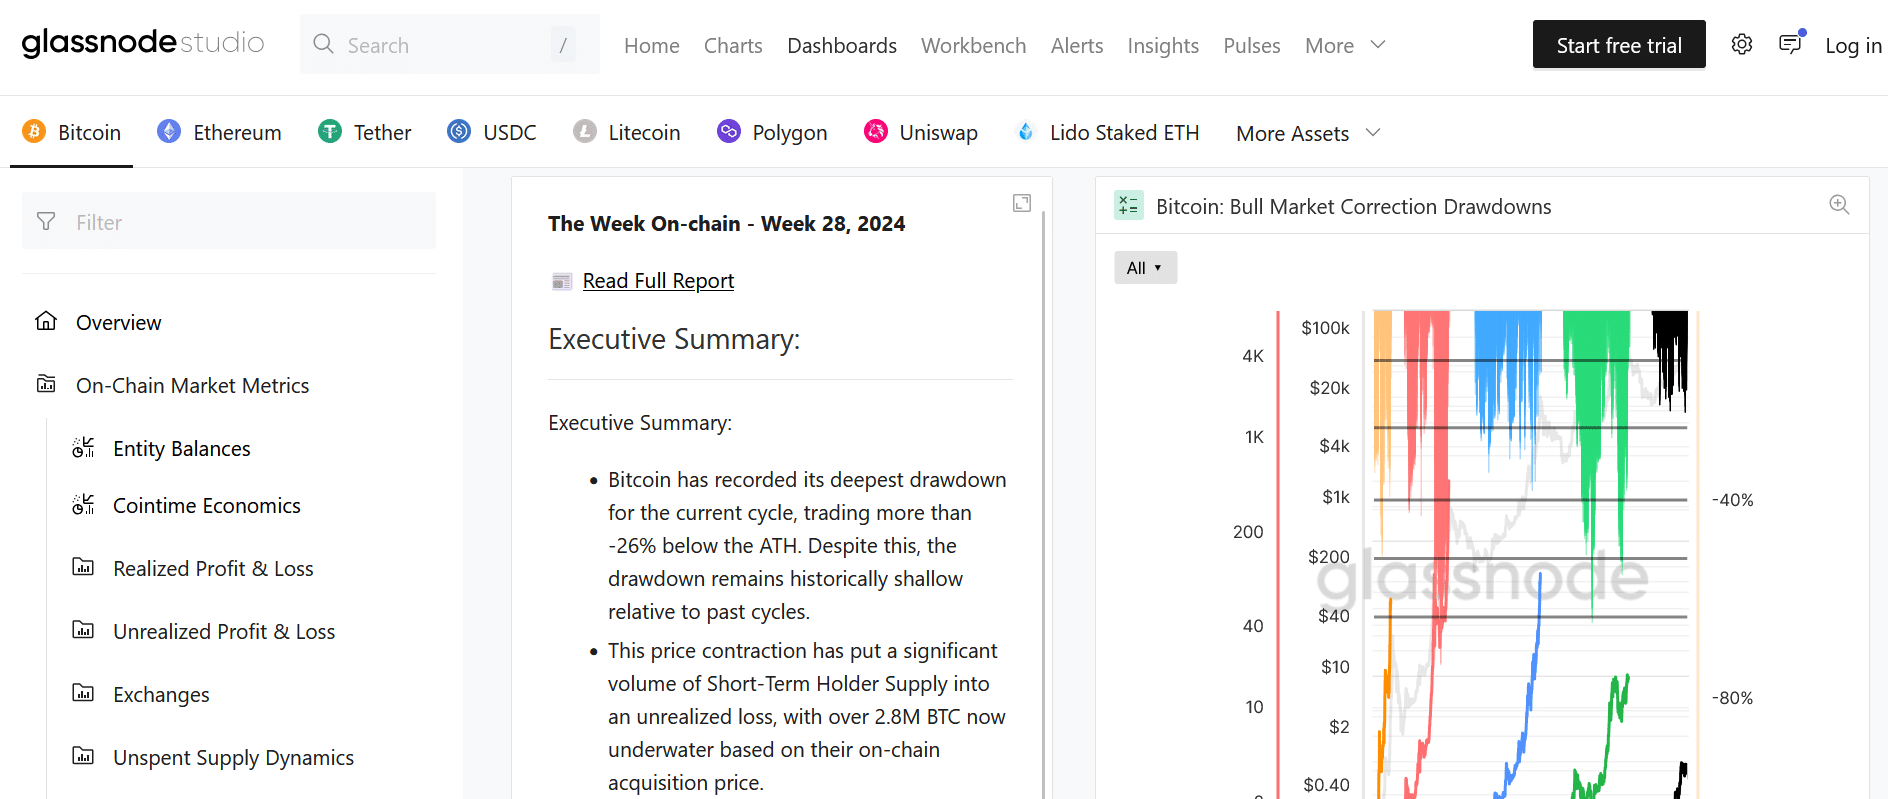Click the workbench formula icon beside chart title

(1129, 205)
